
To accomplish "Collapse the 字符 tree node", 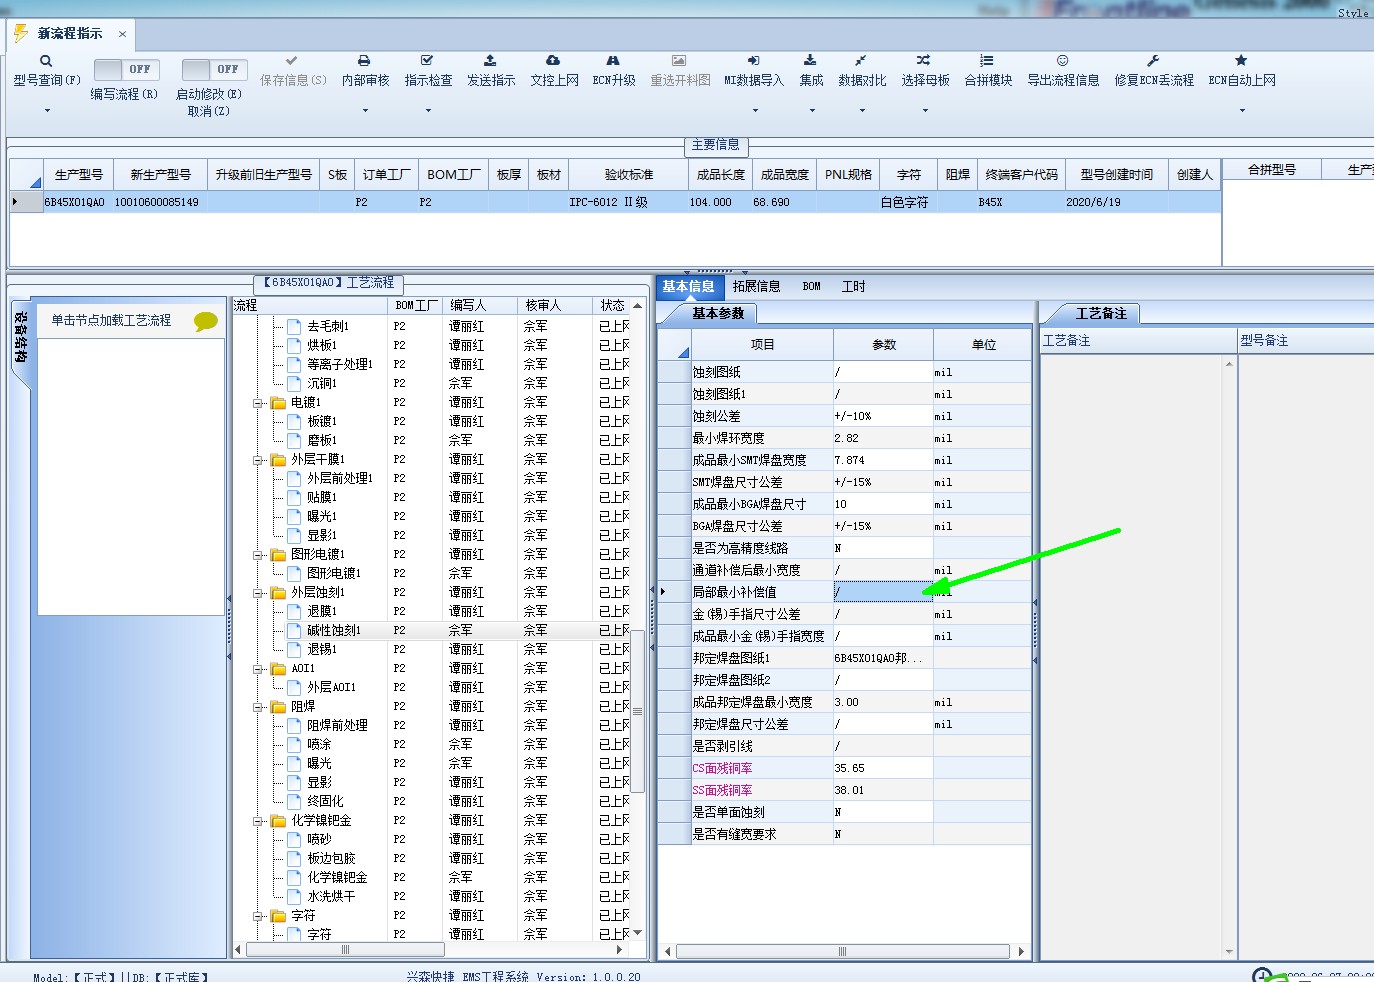I will 258,916.
